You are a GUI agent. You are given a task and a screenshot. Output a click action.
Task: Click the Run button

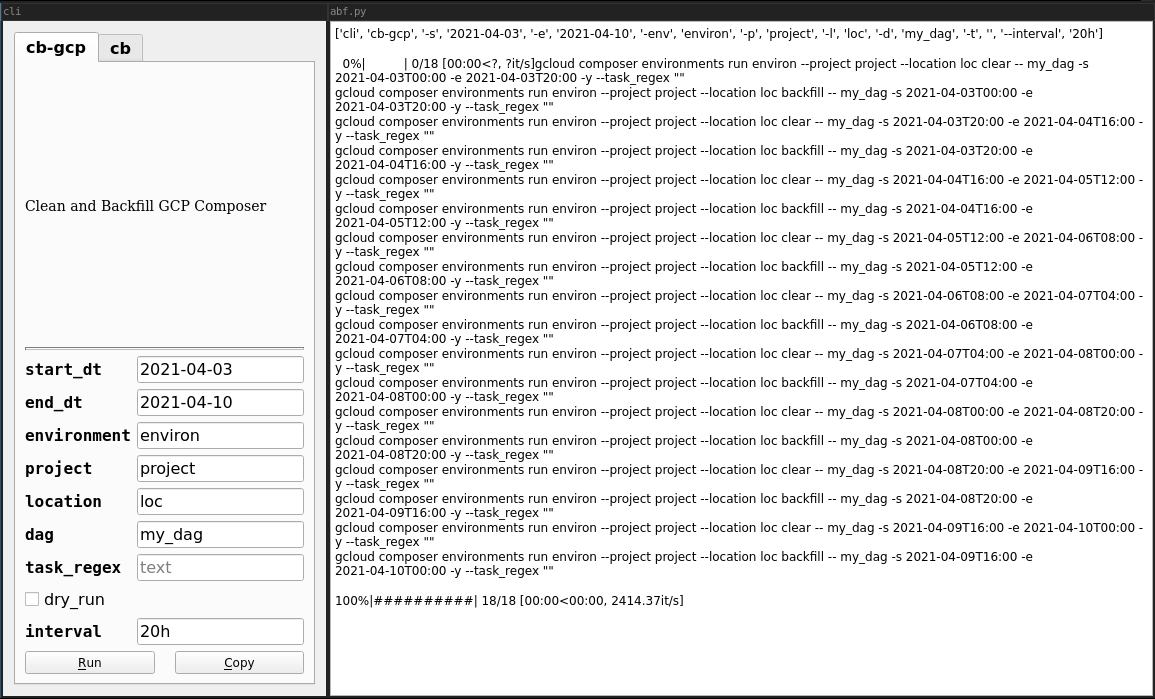pos(89,662)
